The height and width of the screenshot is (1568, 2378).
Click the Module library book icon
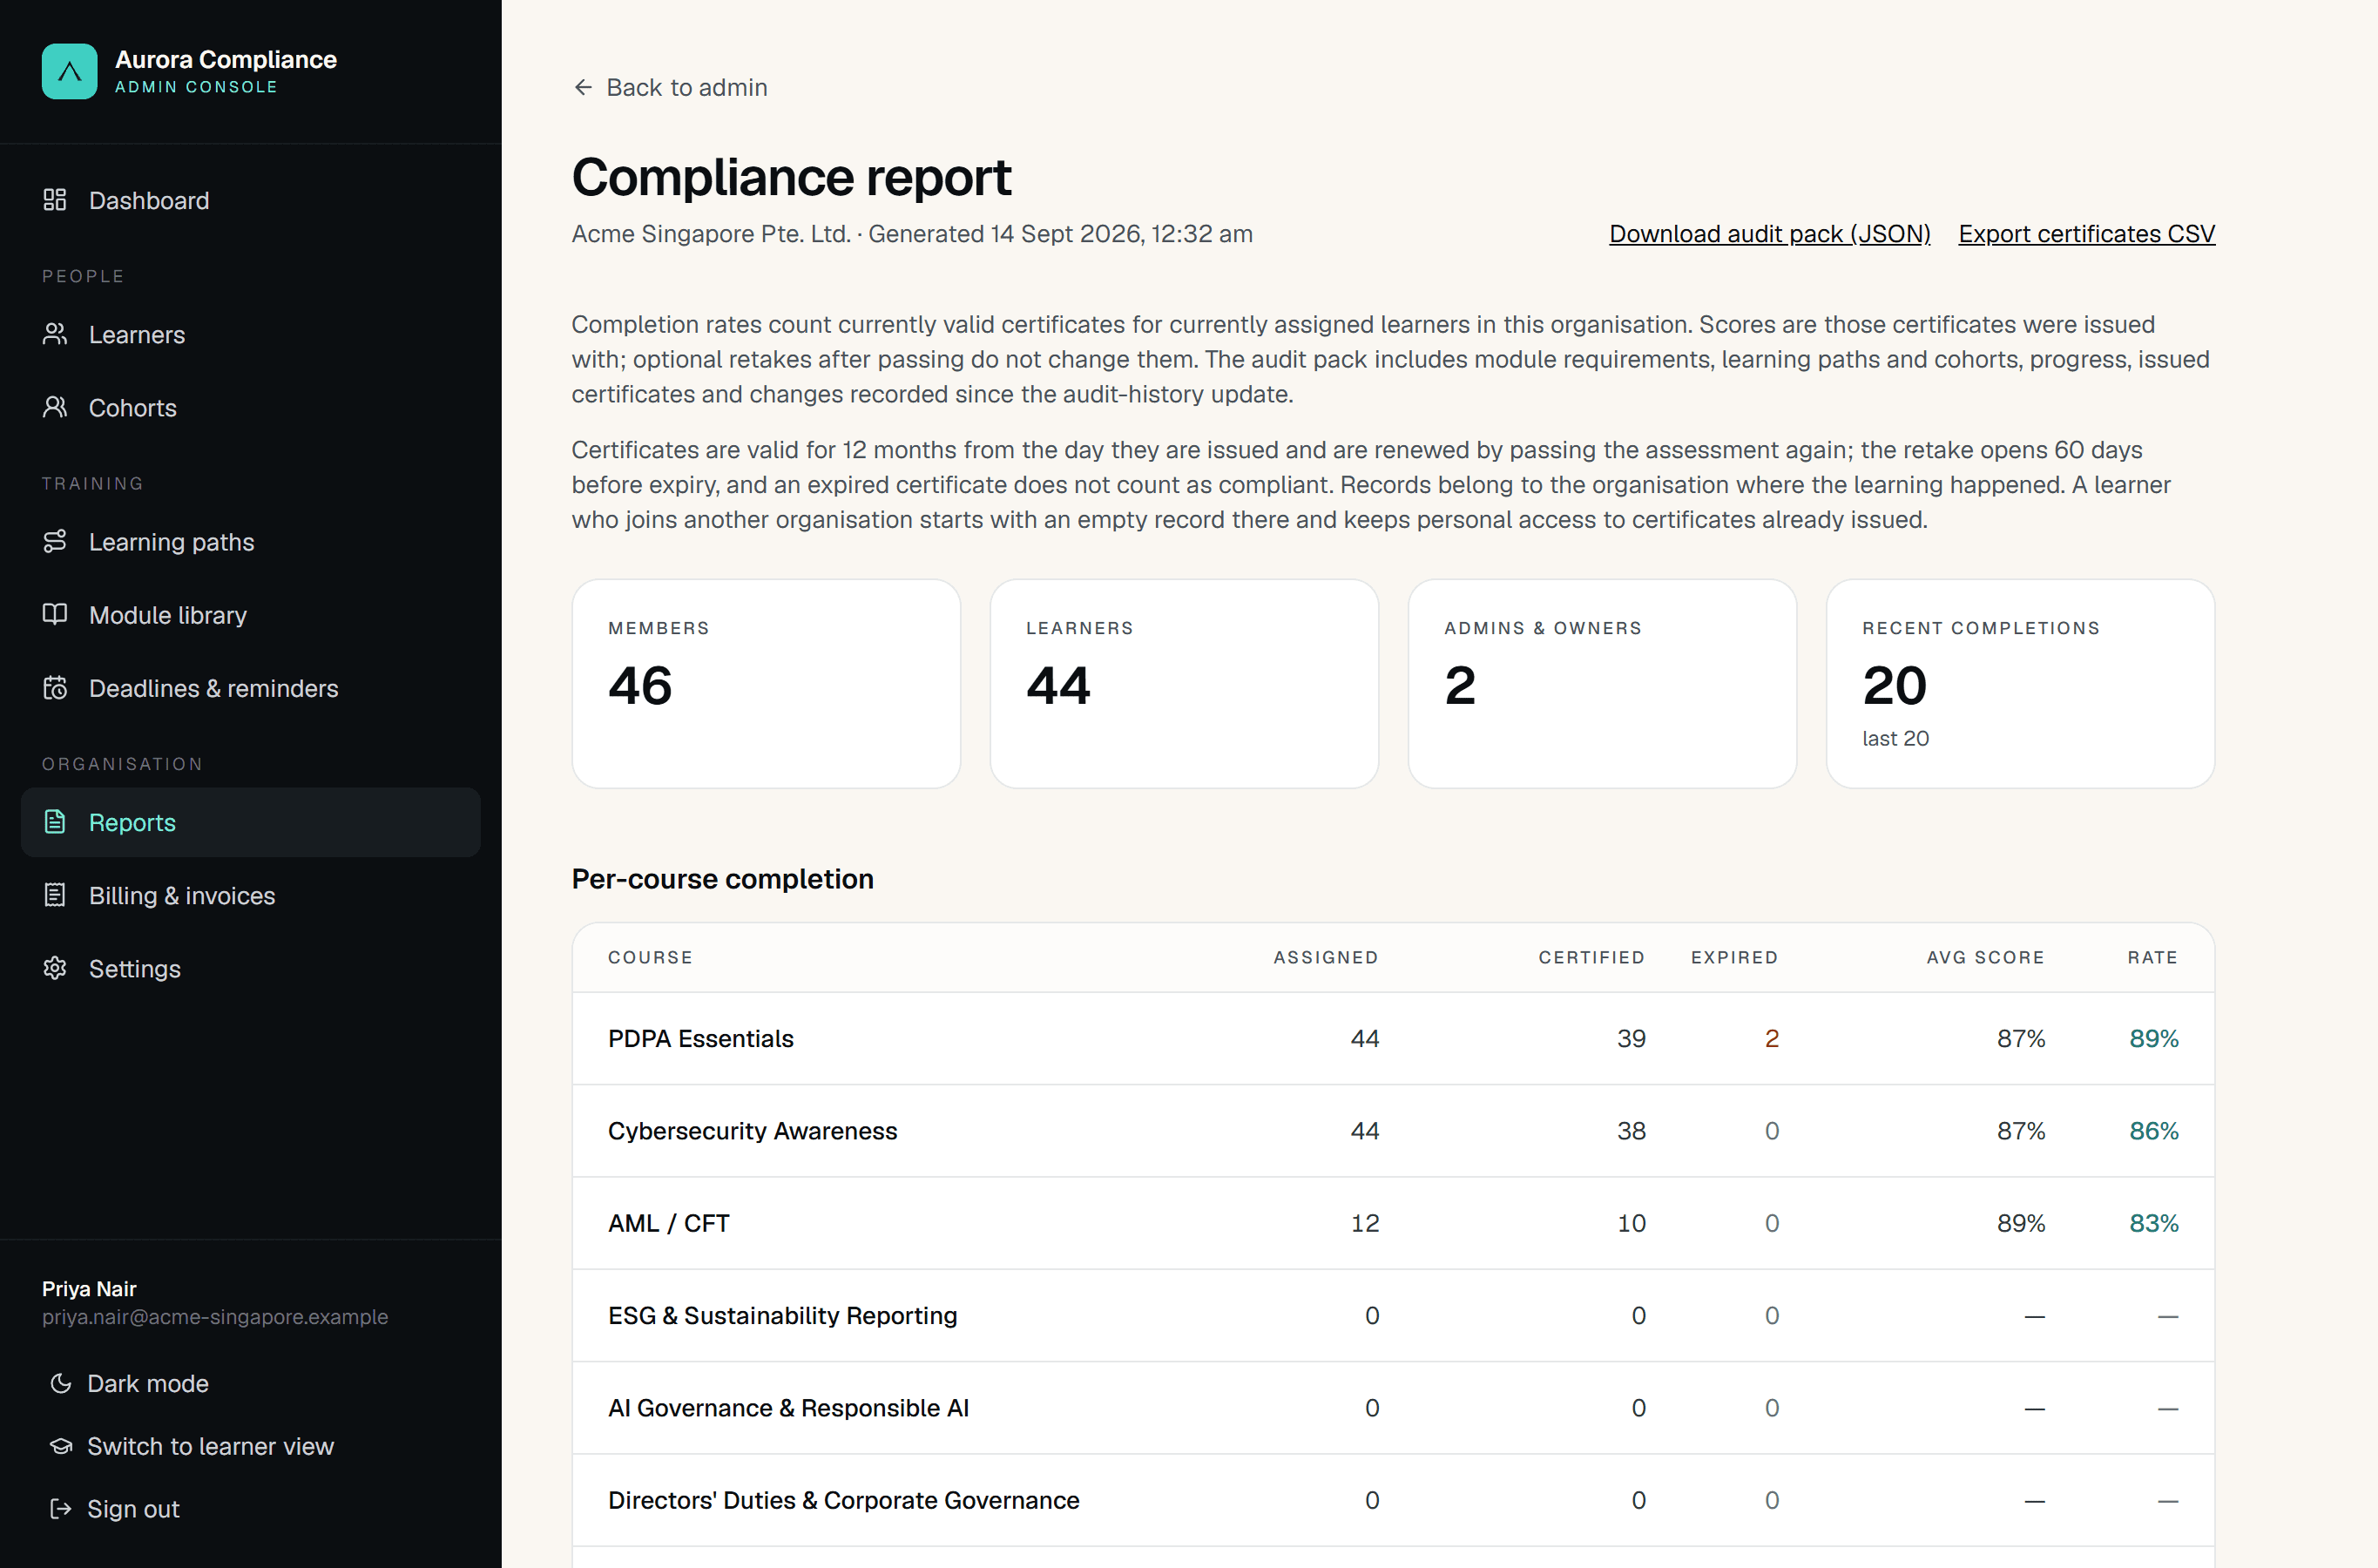(55, 614)
